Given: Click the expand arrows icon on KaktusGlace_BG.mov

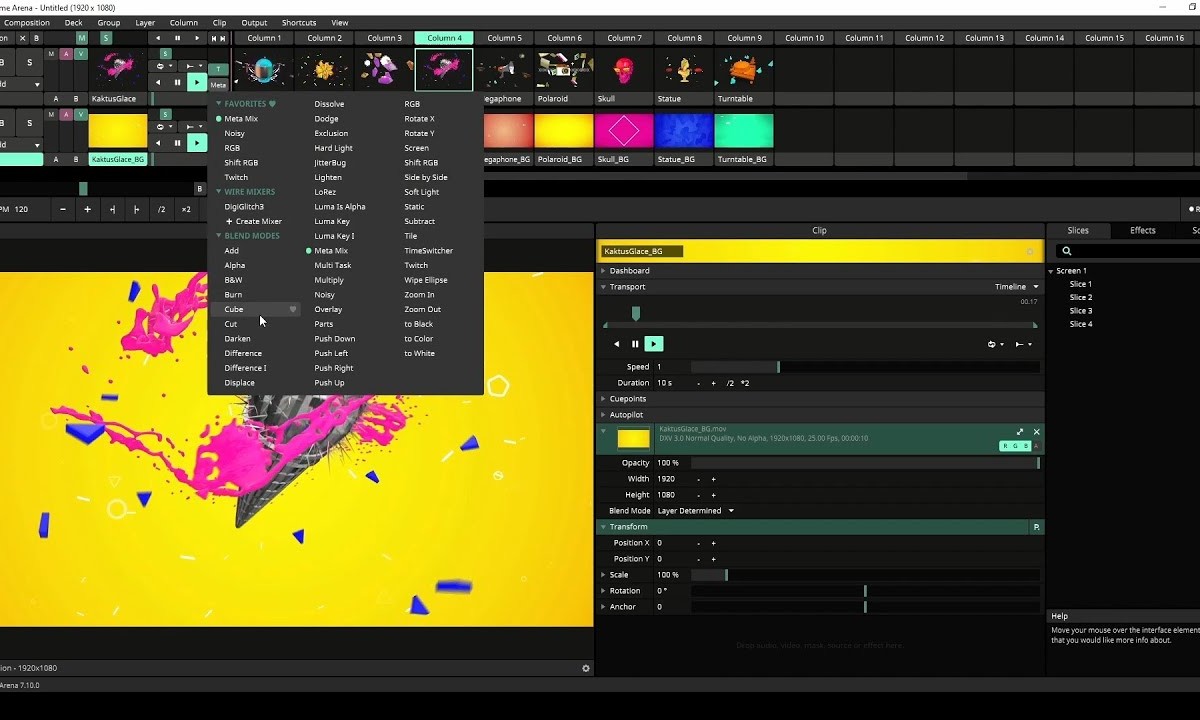Looking at the screenshot, I should coord(1020,432).
